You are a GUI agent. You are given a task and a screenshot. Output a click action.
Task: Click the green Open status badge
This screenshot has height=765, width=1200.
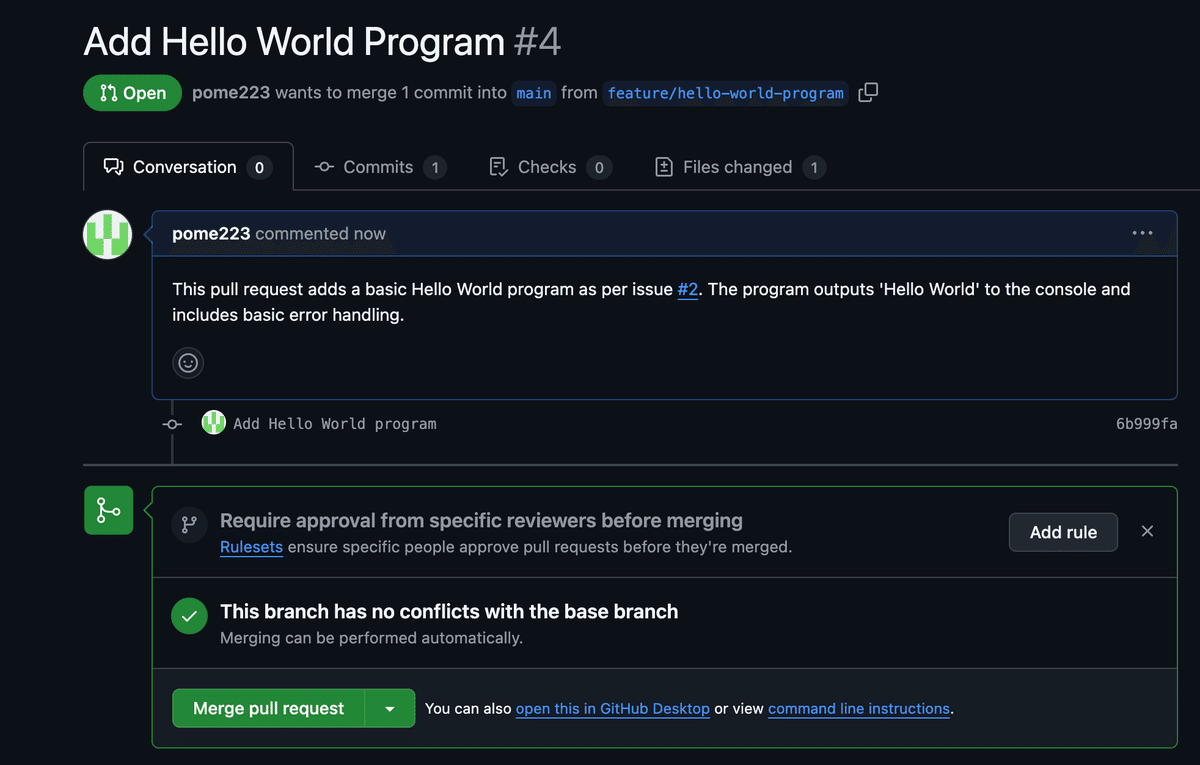[132, 92]
